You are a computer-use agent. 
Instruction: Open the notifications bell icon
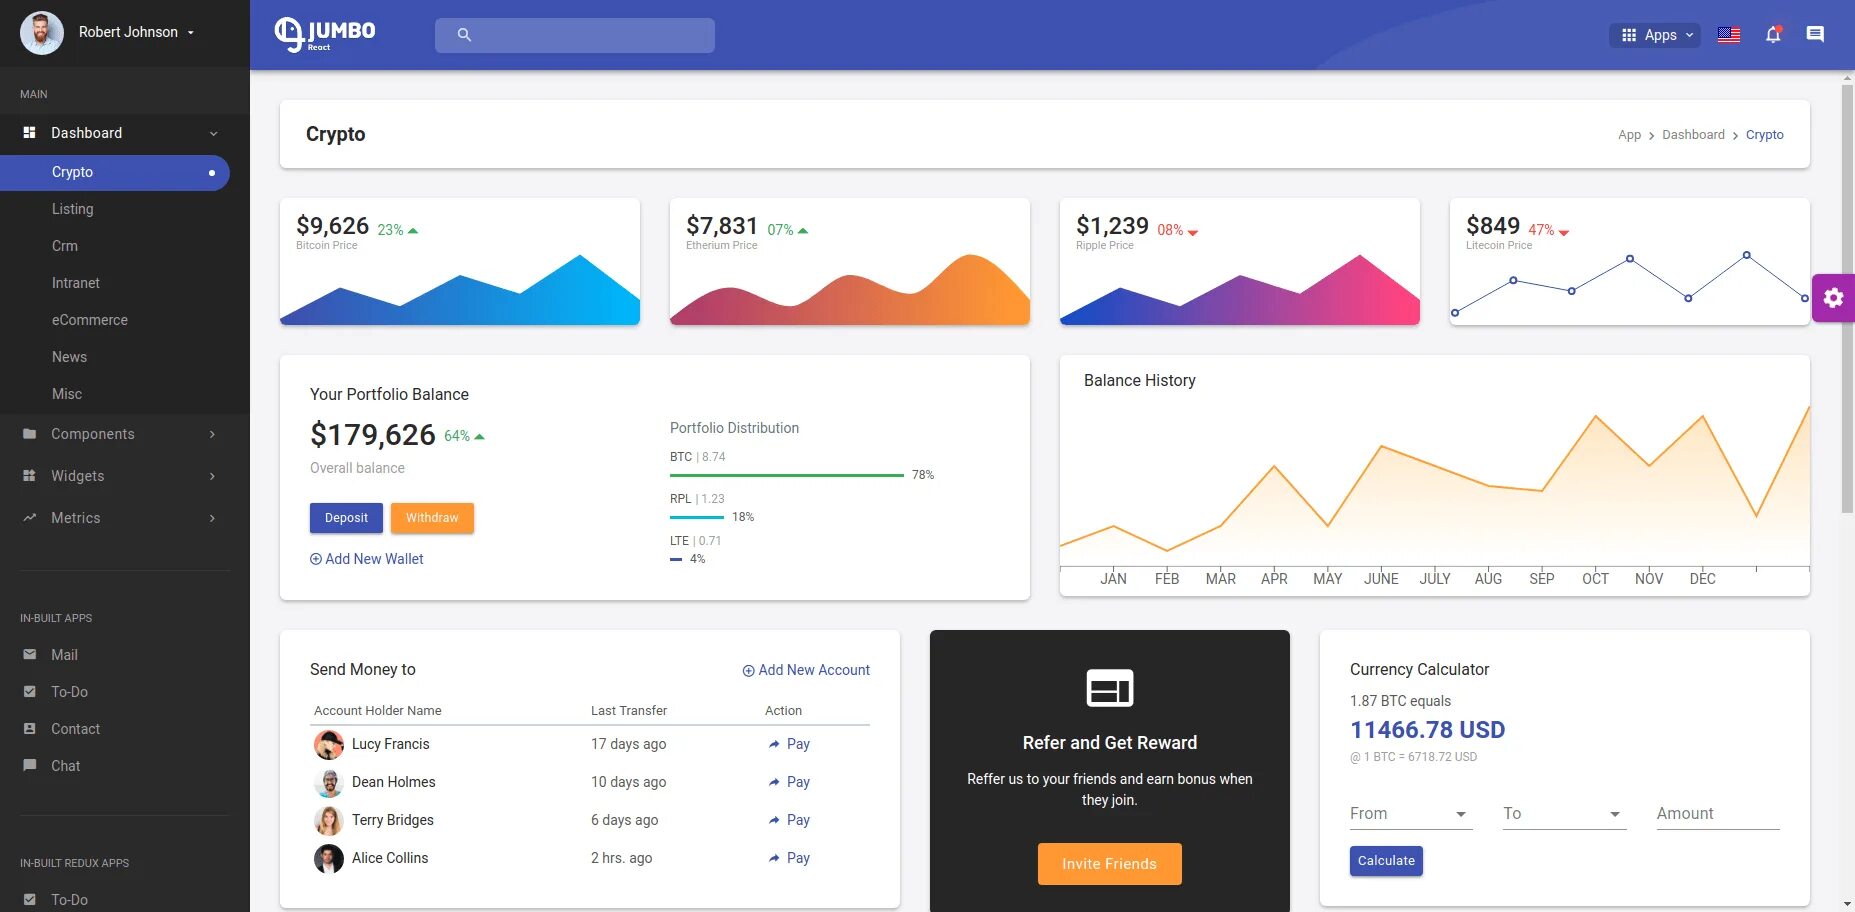[1773, 35]
